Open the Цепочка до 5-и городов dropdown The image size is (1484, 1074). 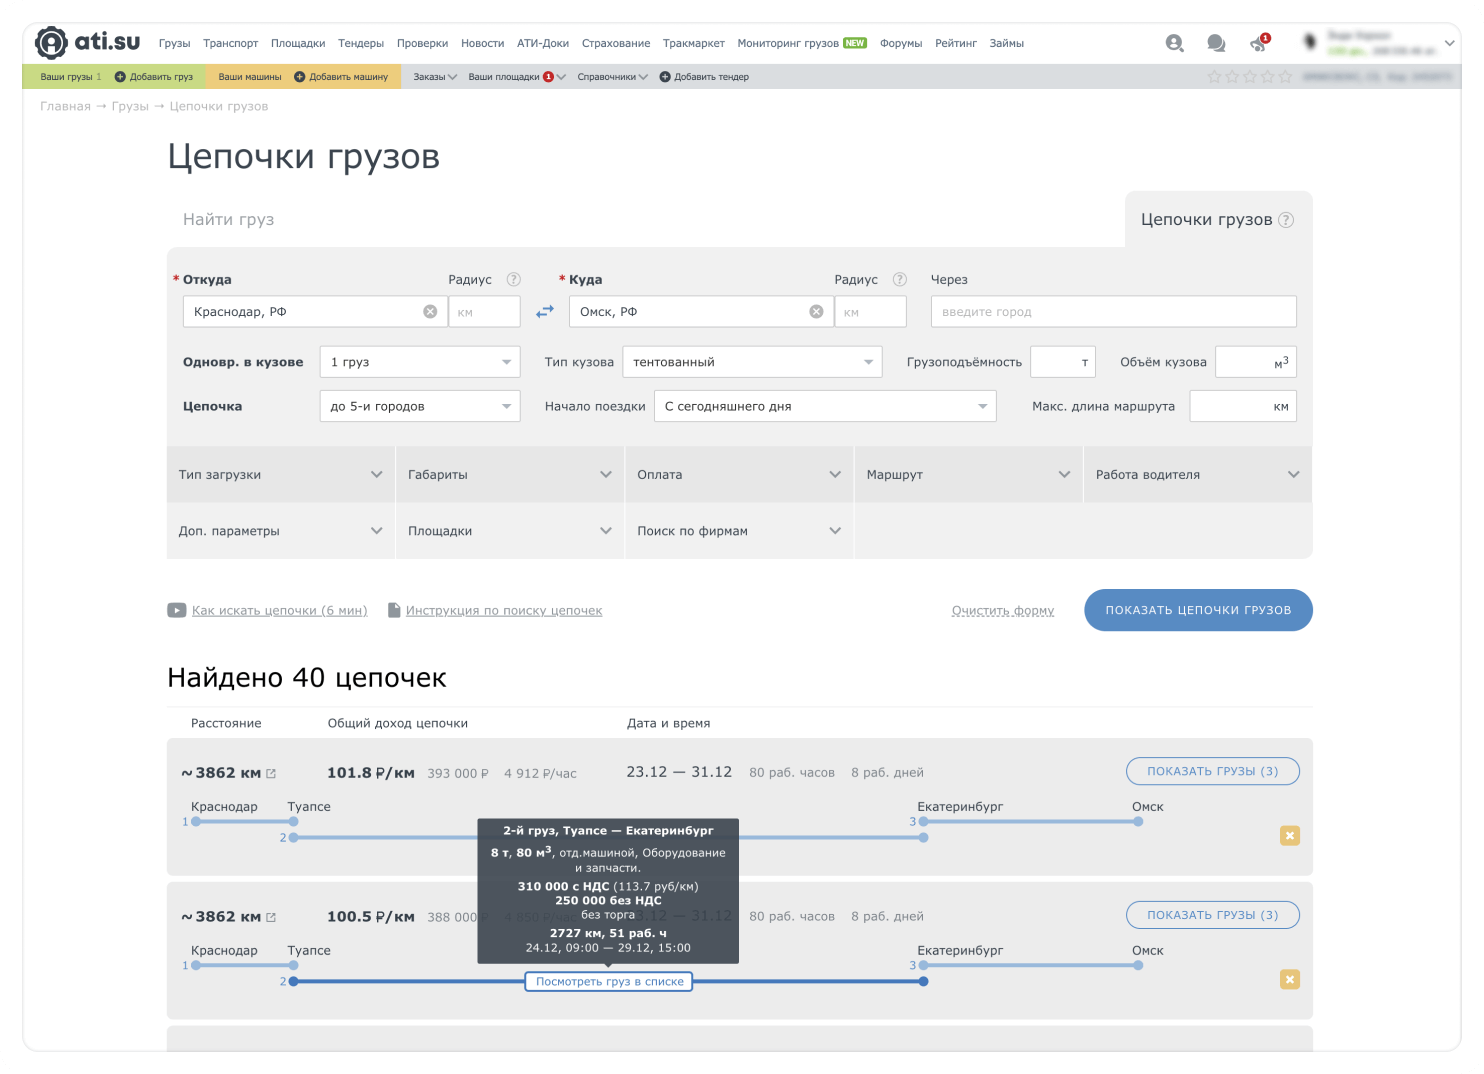(x=420, y=406)
